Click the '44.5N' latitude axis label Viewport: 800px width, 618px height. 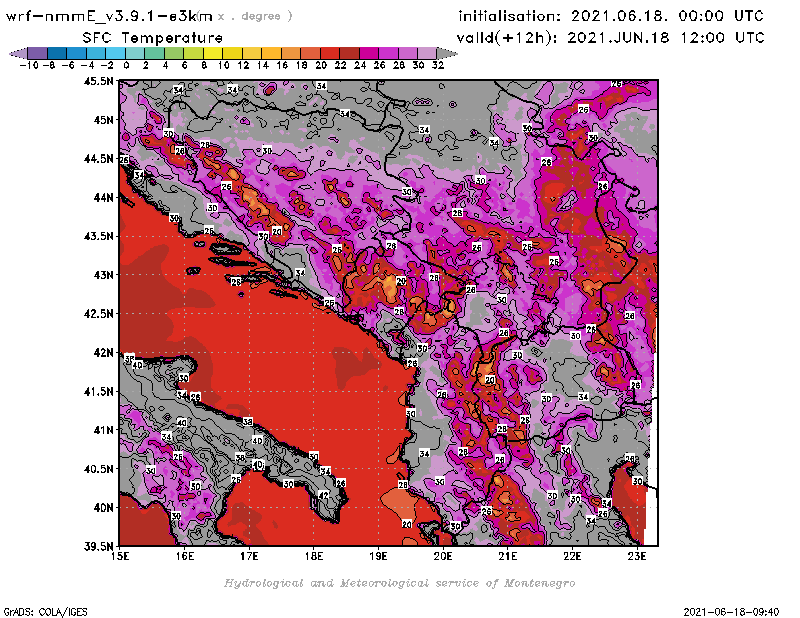tap(98, 159)
